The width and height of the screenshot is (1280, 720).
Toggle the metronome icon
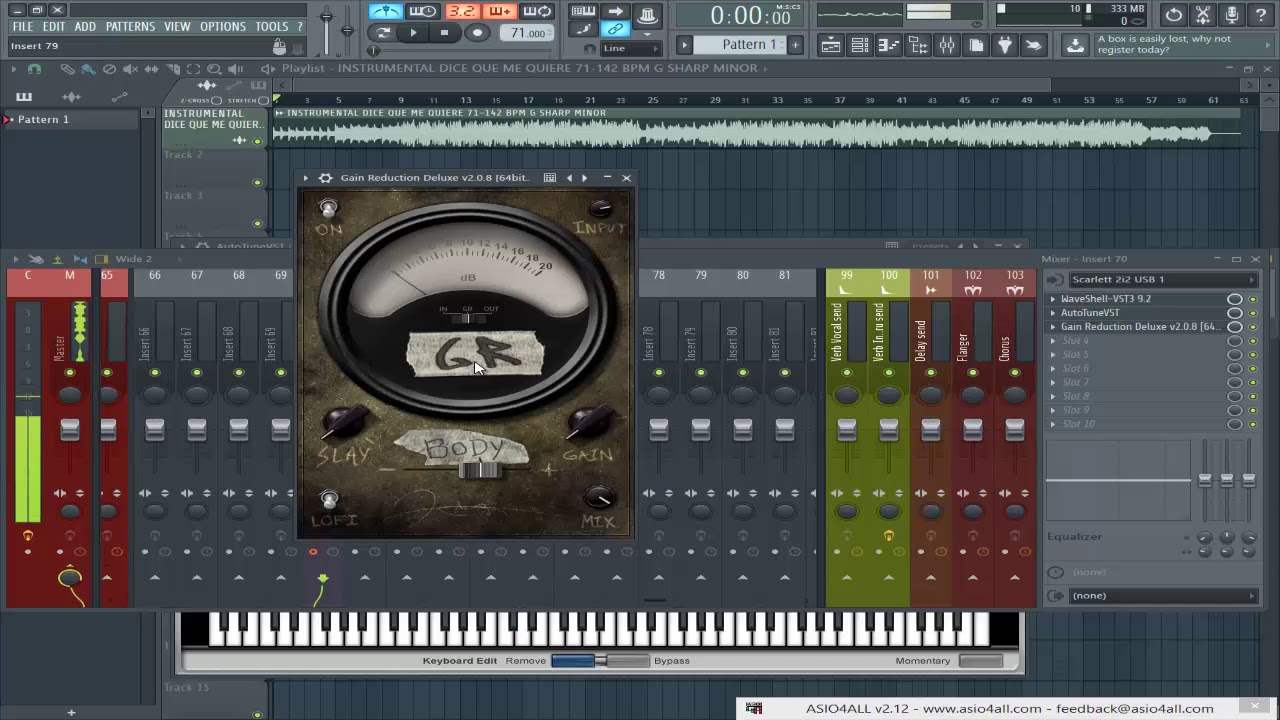(x=385, y=12)
